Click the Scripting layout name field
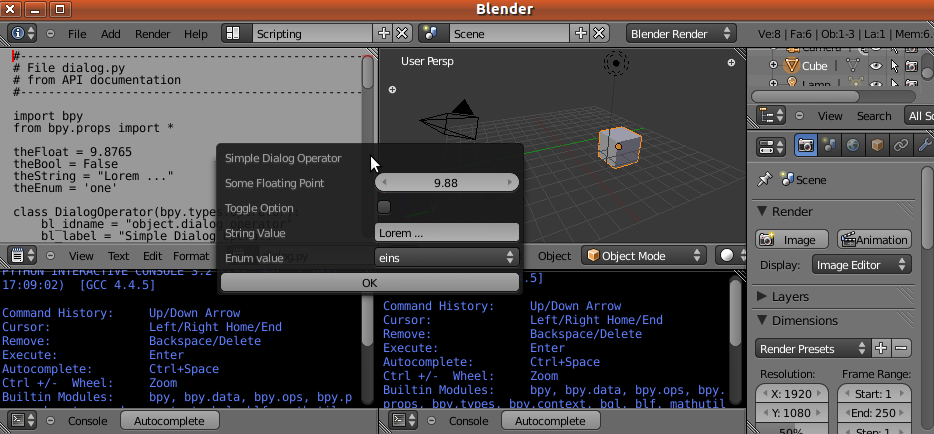Viewport: 934px width, 434px height. pos(313,34)
